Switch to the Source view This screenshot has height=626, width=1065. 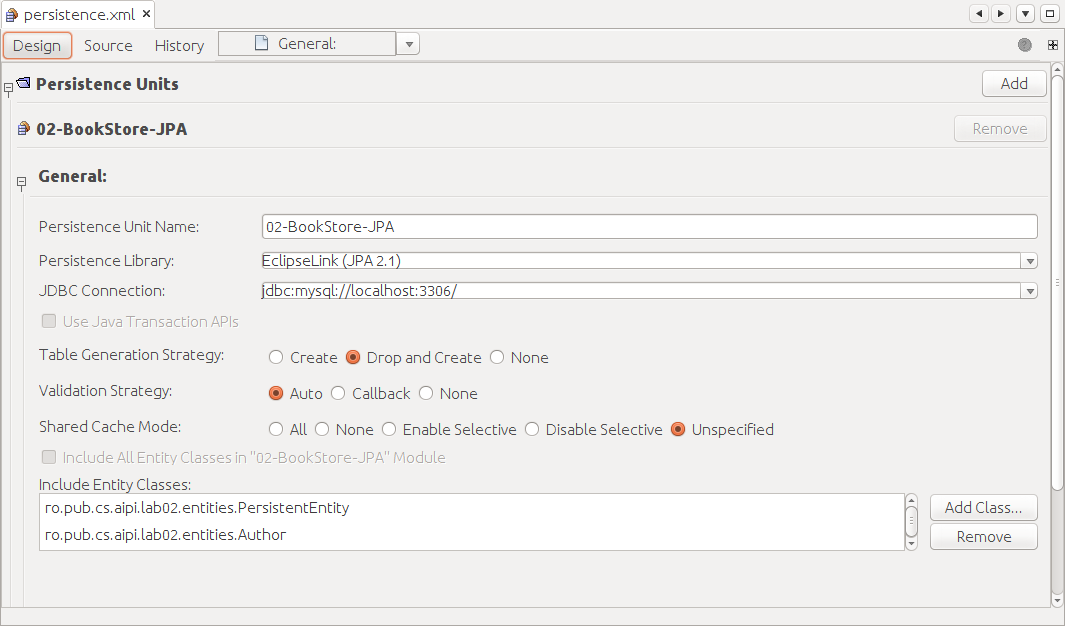click(x=108, y=45)
